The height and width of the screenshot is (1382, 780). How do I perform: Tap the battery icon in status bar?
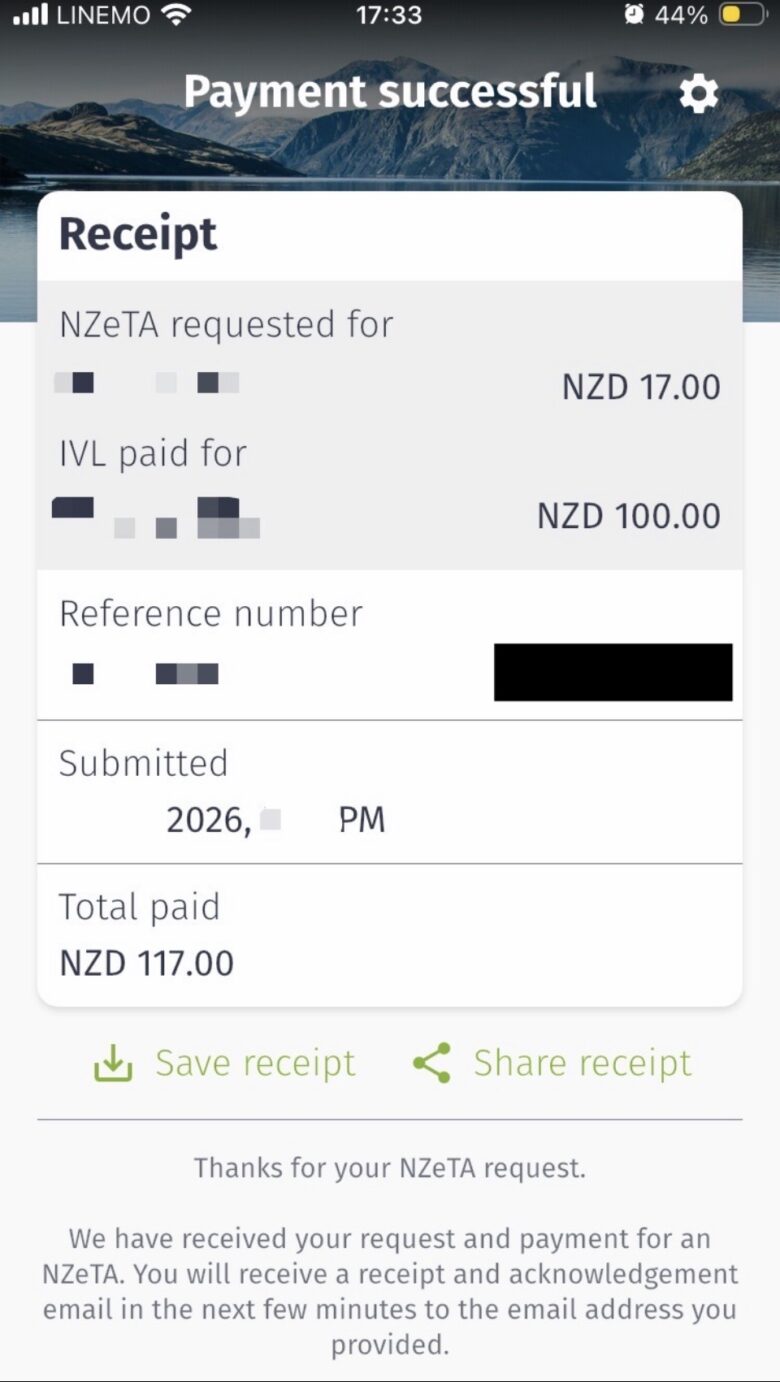click(743, 15)
